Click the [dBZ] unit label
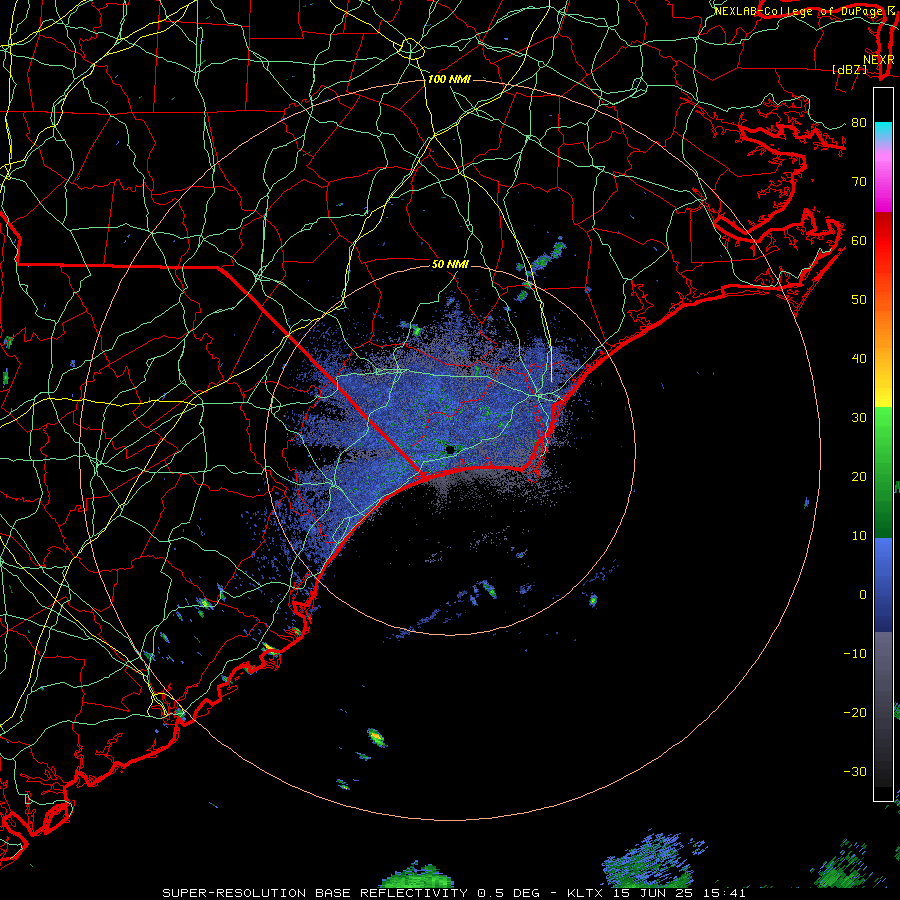This screenshot has height=900, width=900. [x=849, y=69]
